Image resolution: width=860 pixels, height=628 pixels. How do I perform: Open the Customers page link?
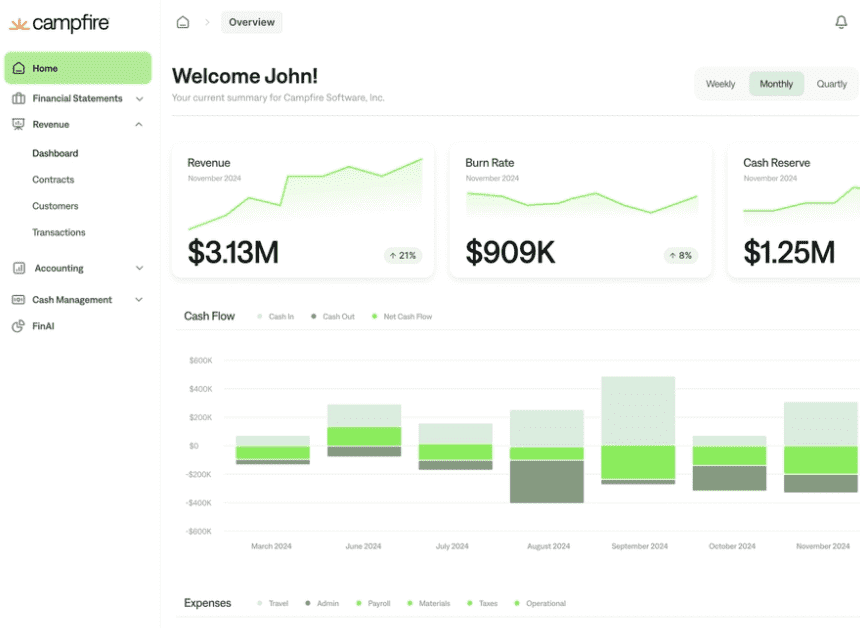[55, 206]
